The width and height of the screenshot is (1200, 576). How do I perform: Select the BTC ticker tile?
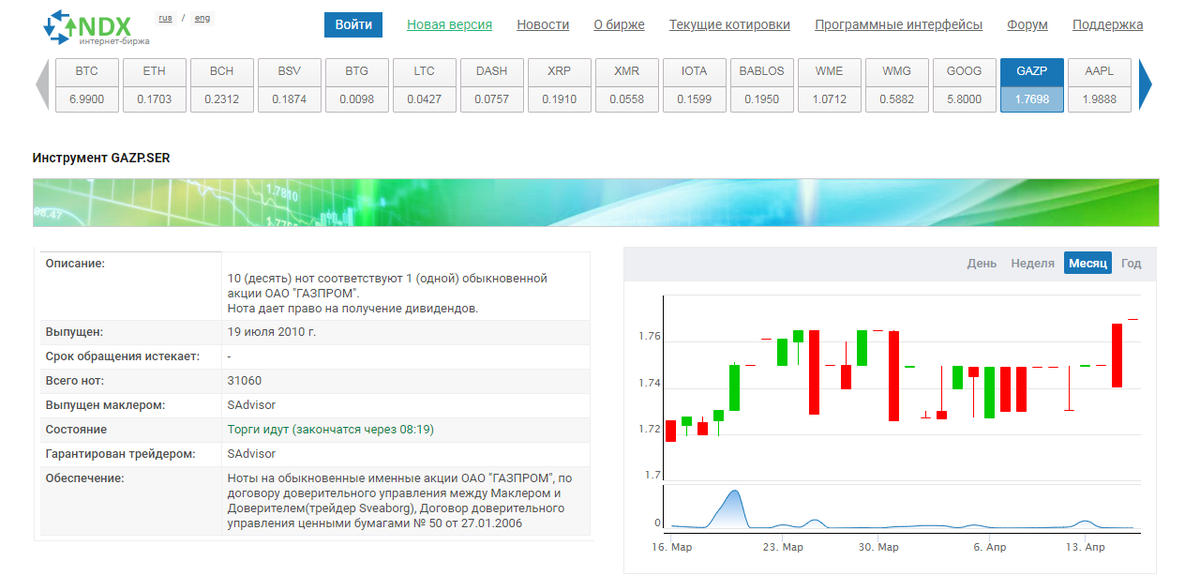[86, 85]
